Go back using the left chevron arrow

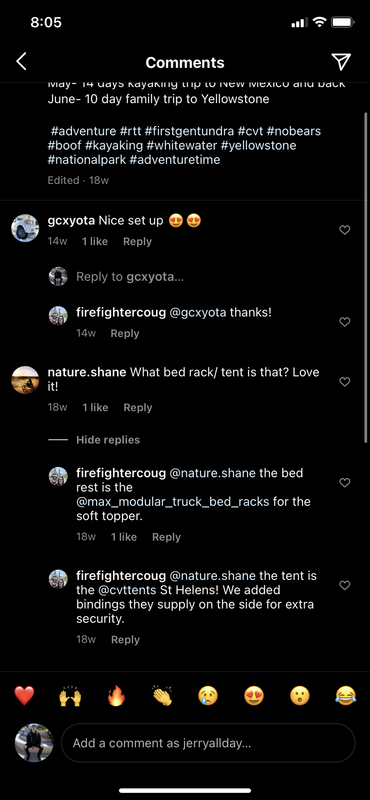coord(21,62)
